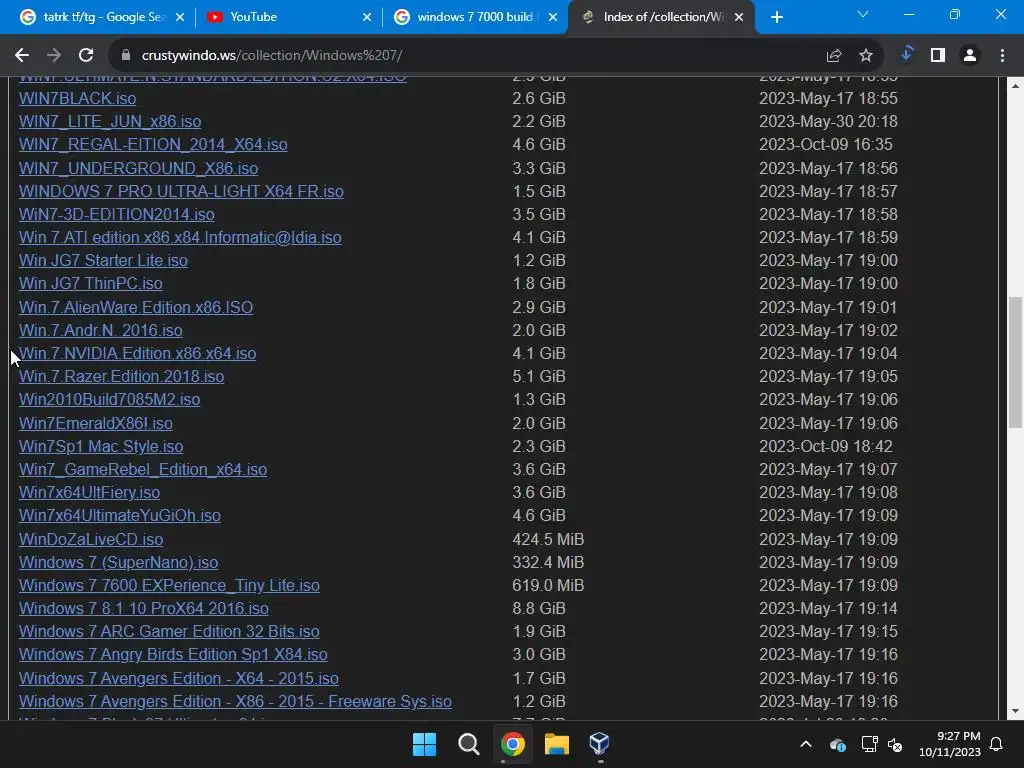Screen dimensions: 1024x768
Task: Open Win.7.Razer.Edition.2018.iso
Action: [121, 376]
